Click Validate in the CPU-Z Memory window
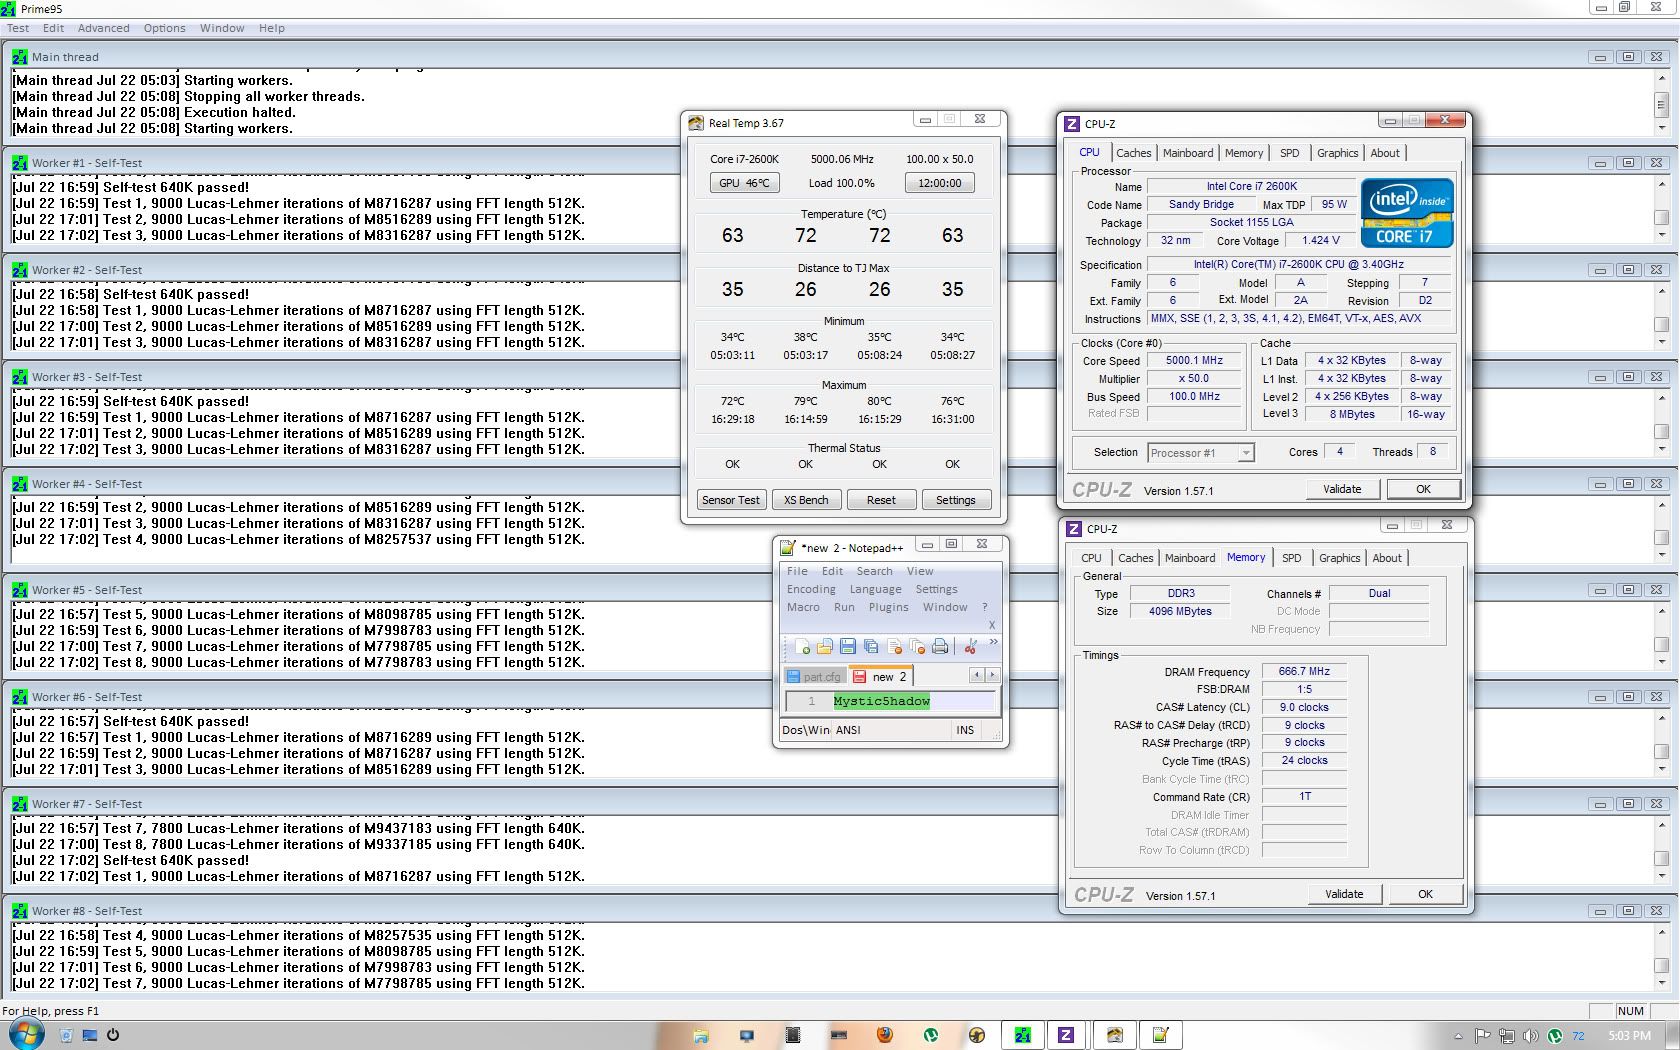The height and width of the screenshot is (1050, 1680). pos(1345,894)
